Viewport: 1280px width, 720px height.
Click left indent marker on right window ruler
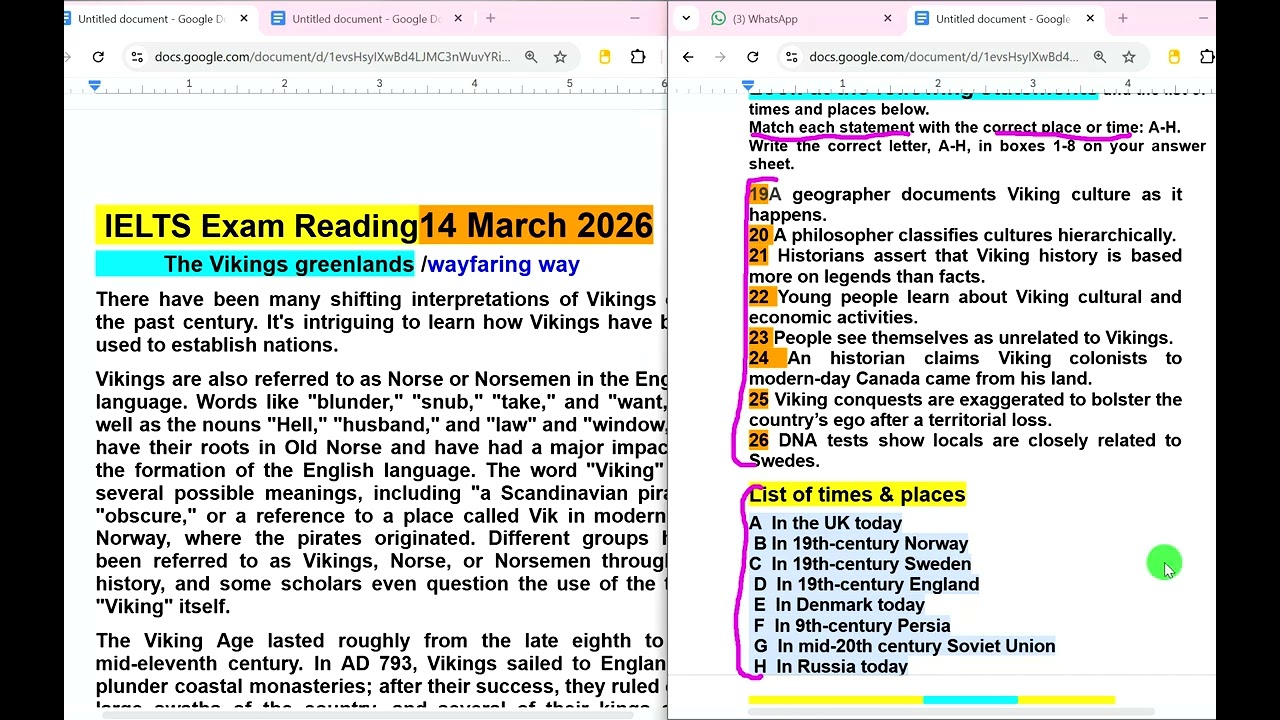point(749,86)
